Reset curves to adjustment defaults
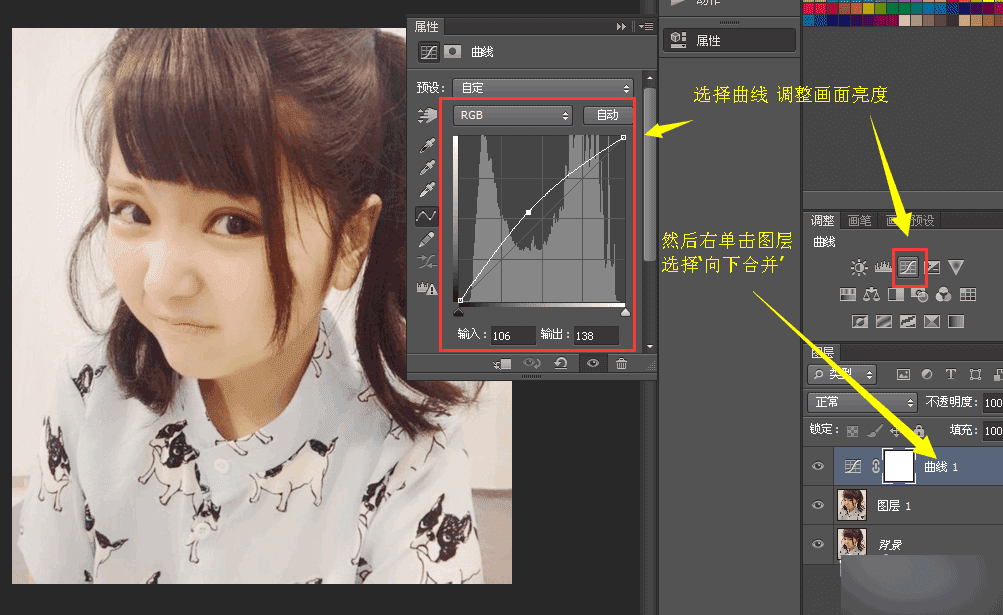The width and height of the screenshot is (1003, 615). 561,363
